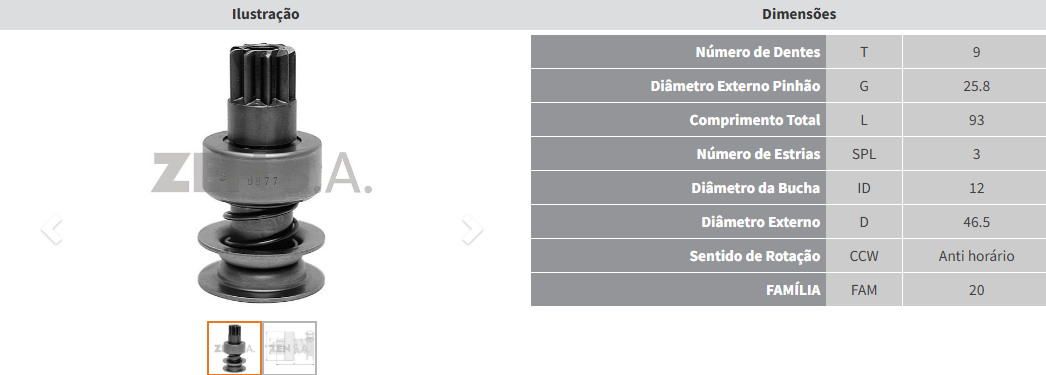1046x375 pixels.
Task: Click the SPL code cell
Action: tap(864, 154)
